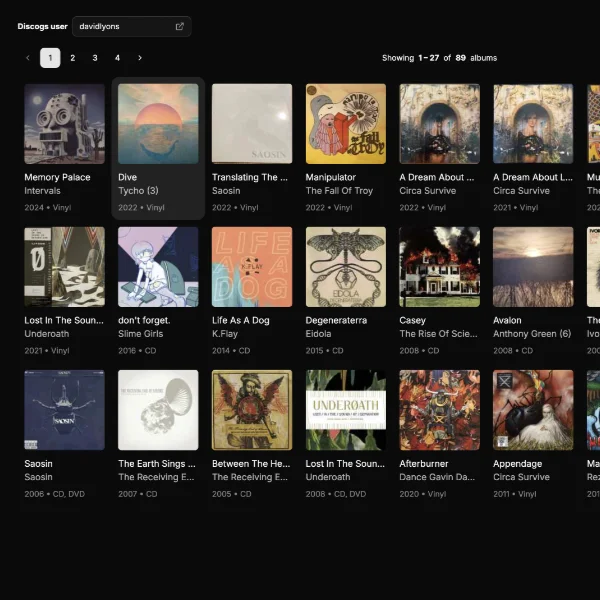Select pagination page 1
The height and width of the screenshot is (600, 600).
pyautogui.click(x=50, y=58)
